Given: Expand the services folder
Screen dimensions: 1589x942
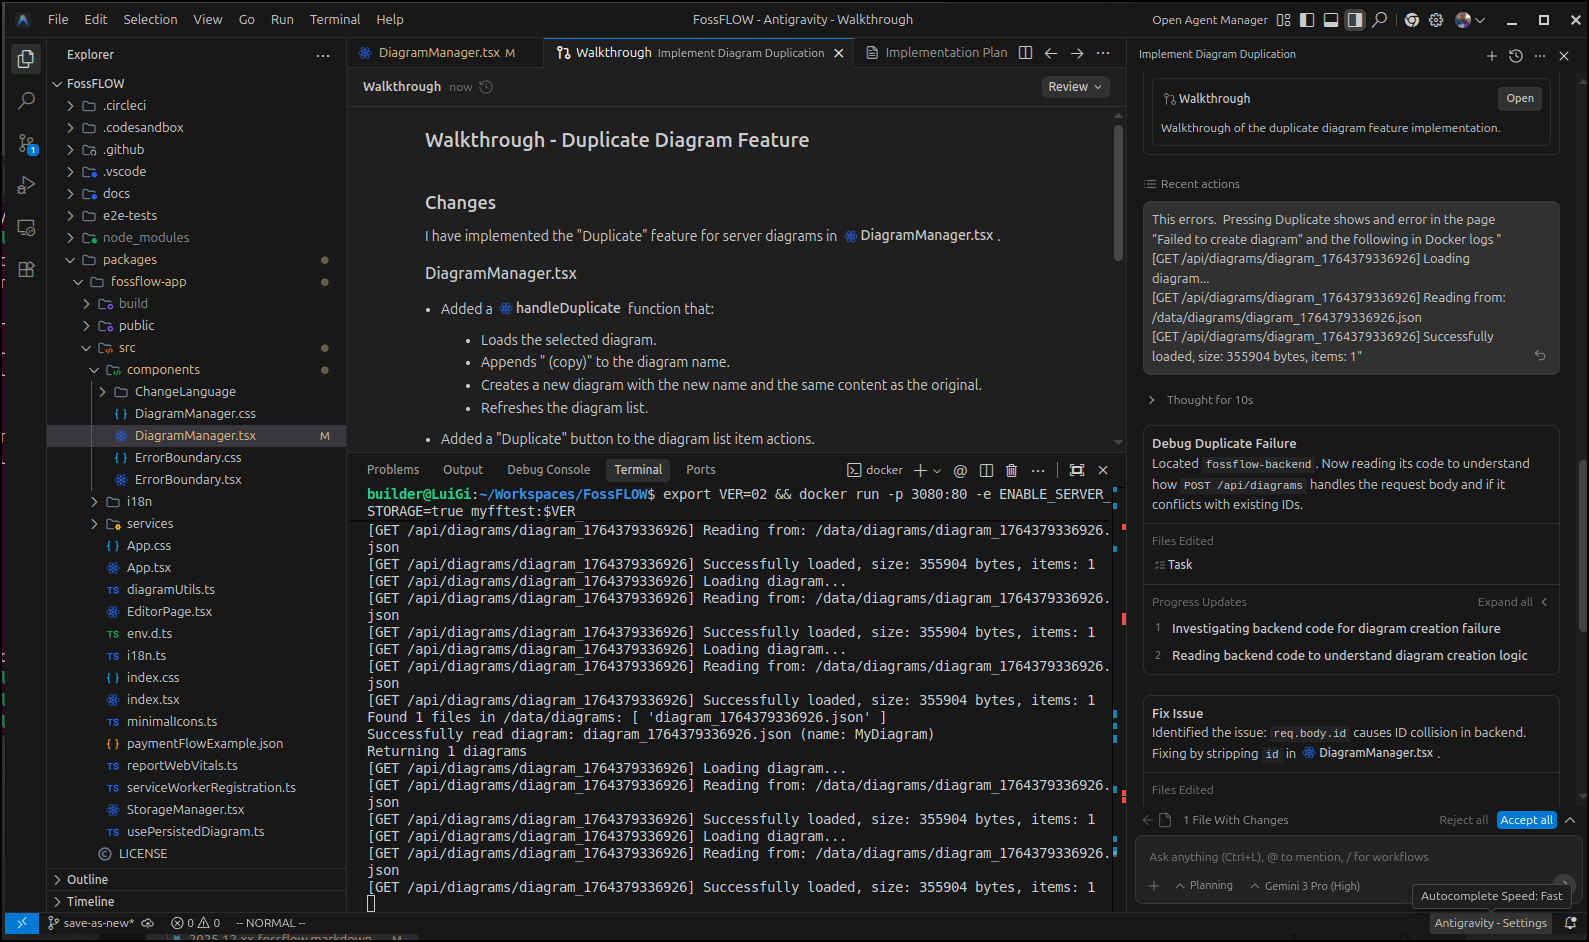Looking at the screenshot, I should tap(149, 524).
